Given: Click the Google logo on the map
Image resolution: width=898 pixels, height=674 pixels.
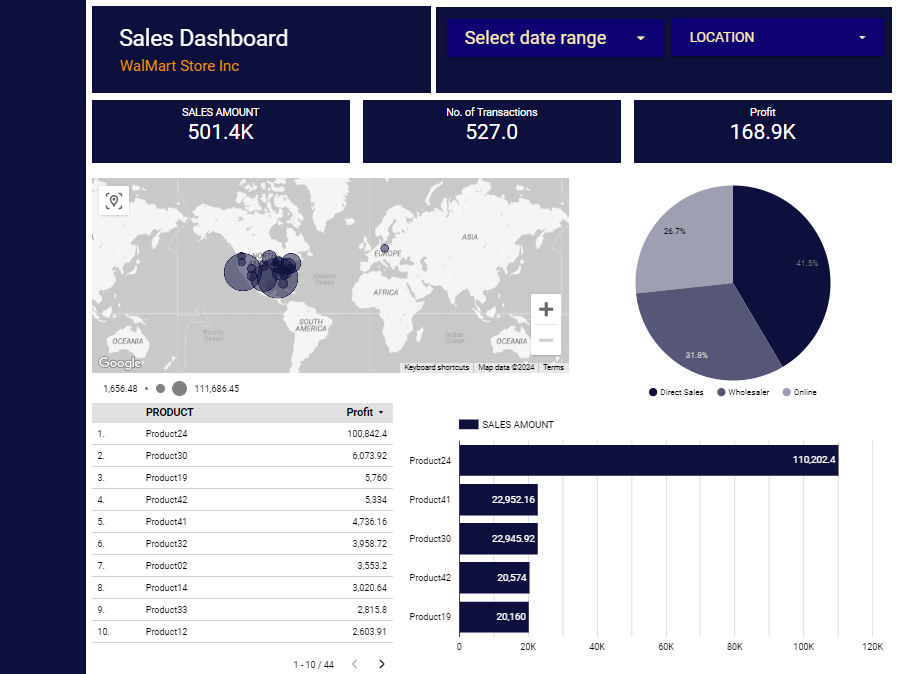Looking at the screenshot, I should tap(120, 363).
